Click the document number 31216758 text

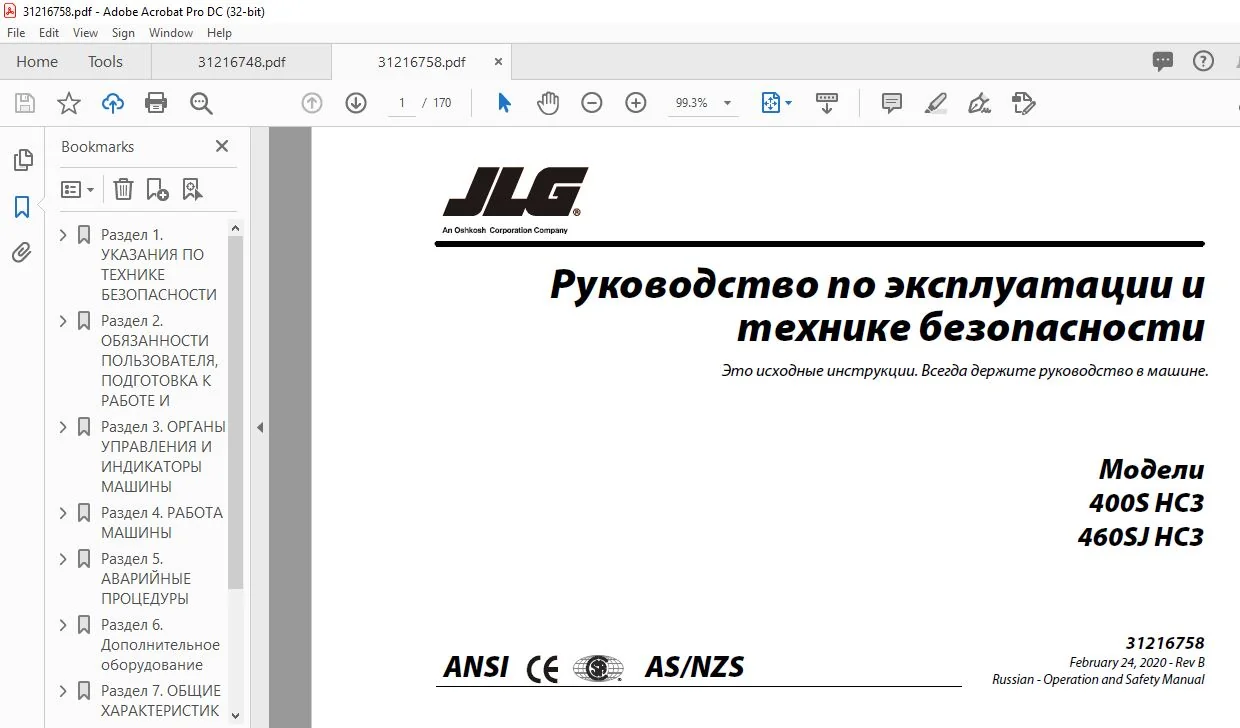(1165, 643)
